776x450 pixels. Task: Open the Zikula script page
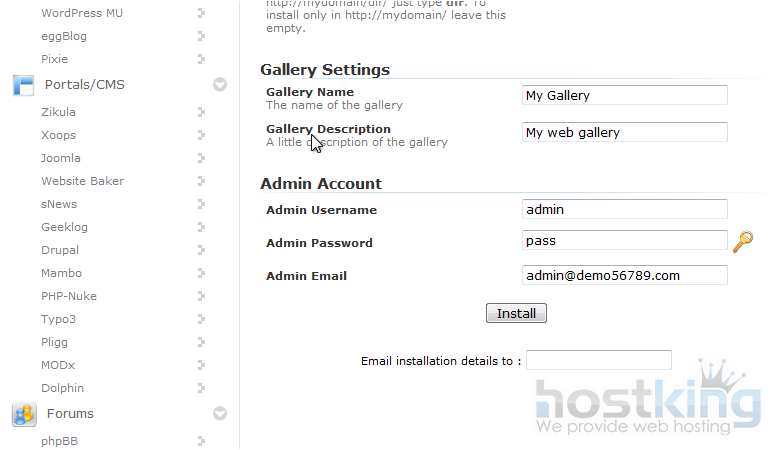pos(58,112)
